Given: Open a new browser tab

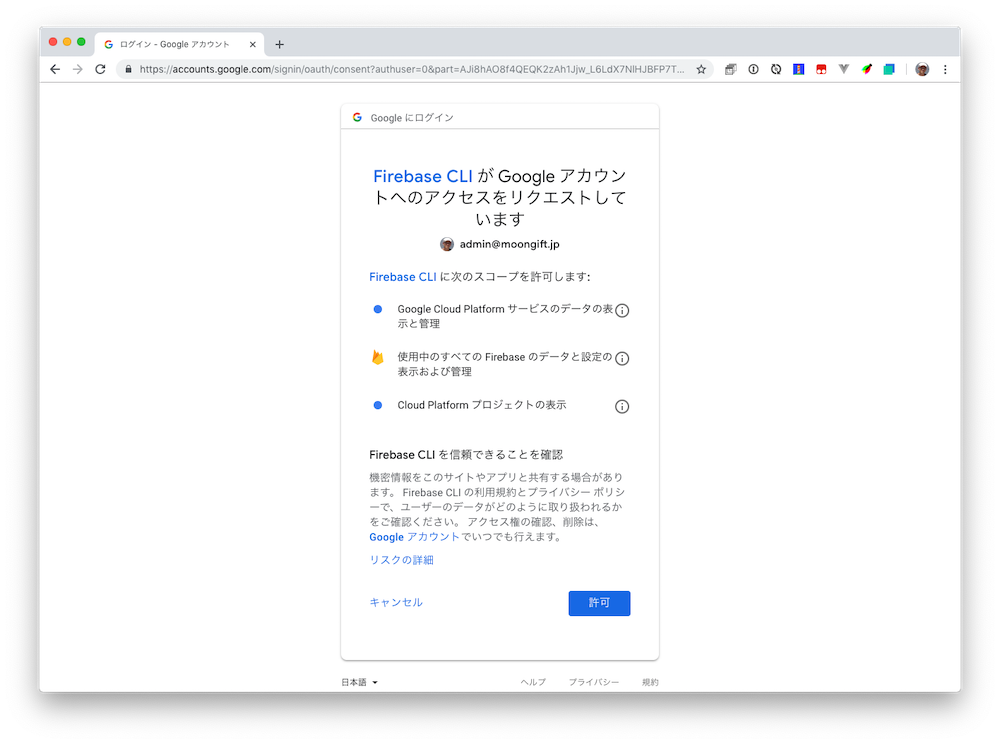Looking at the screenshot, I should point(279,45).
